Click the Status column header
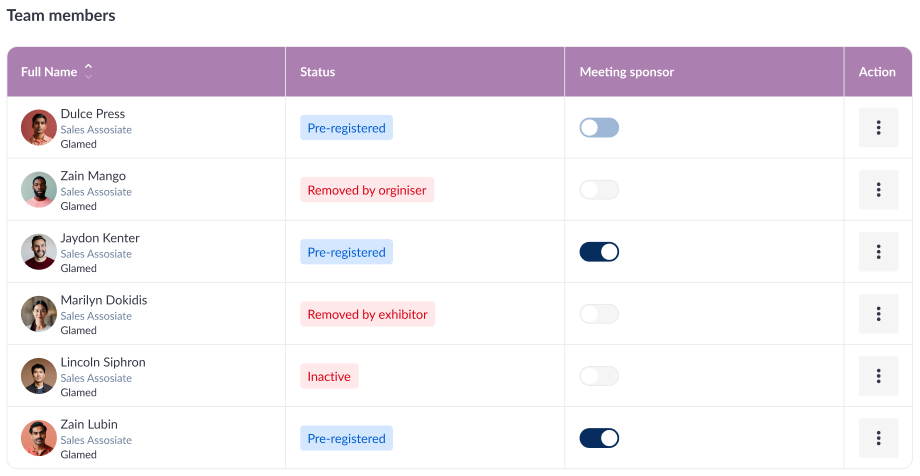 (x=317, y=72)
